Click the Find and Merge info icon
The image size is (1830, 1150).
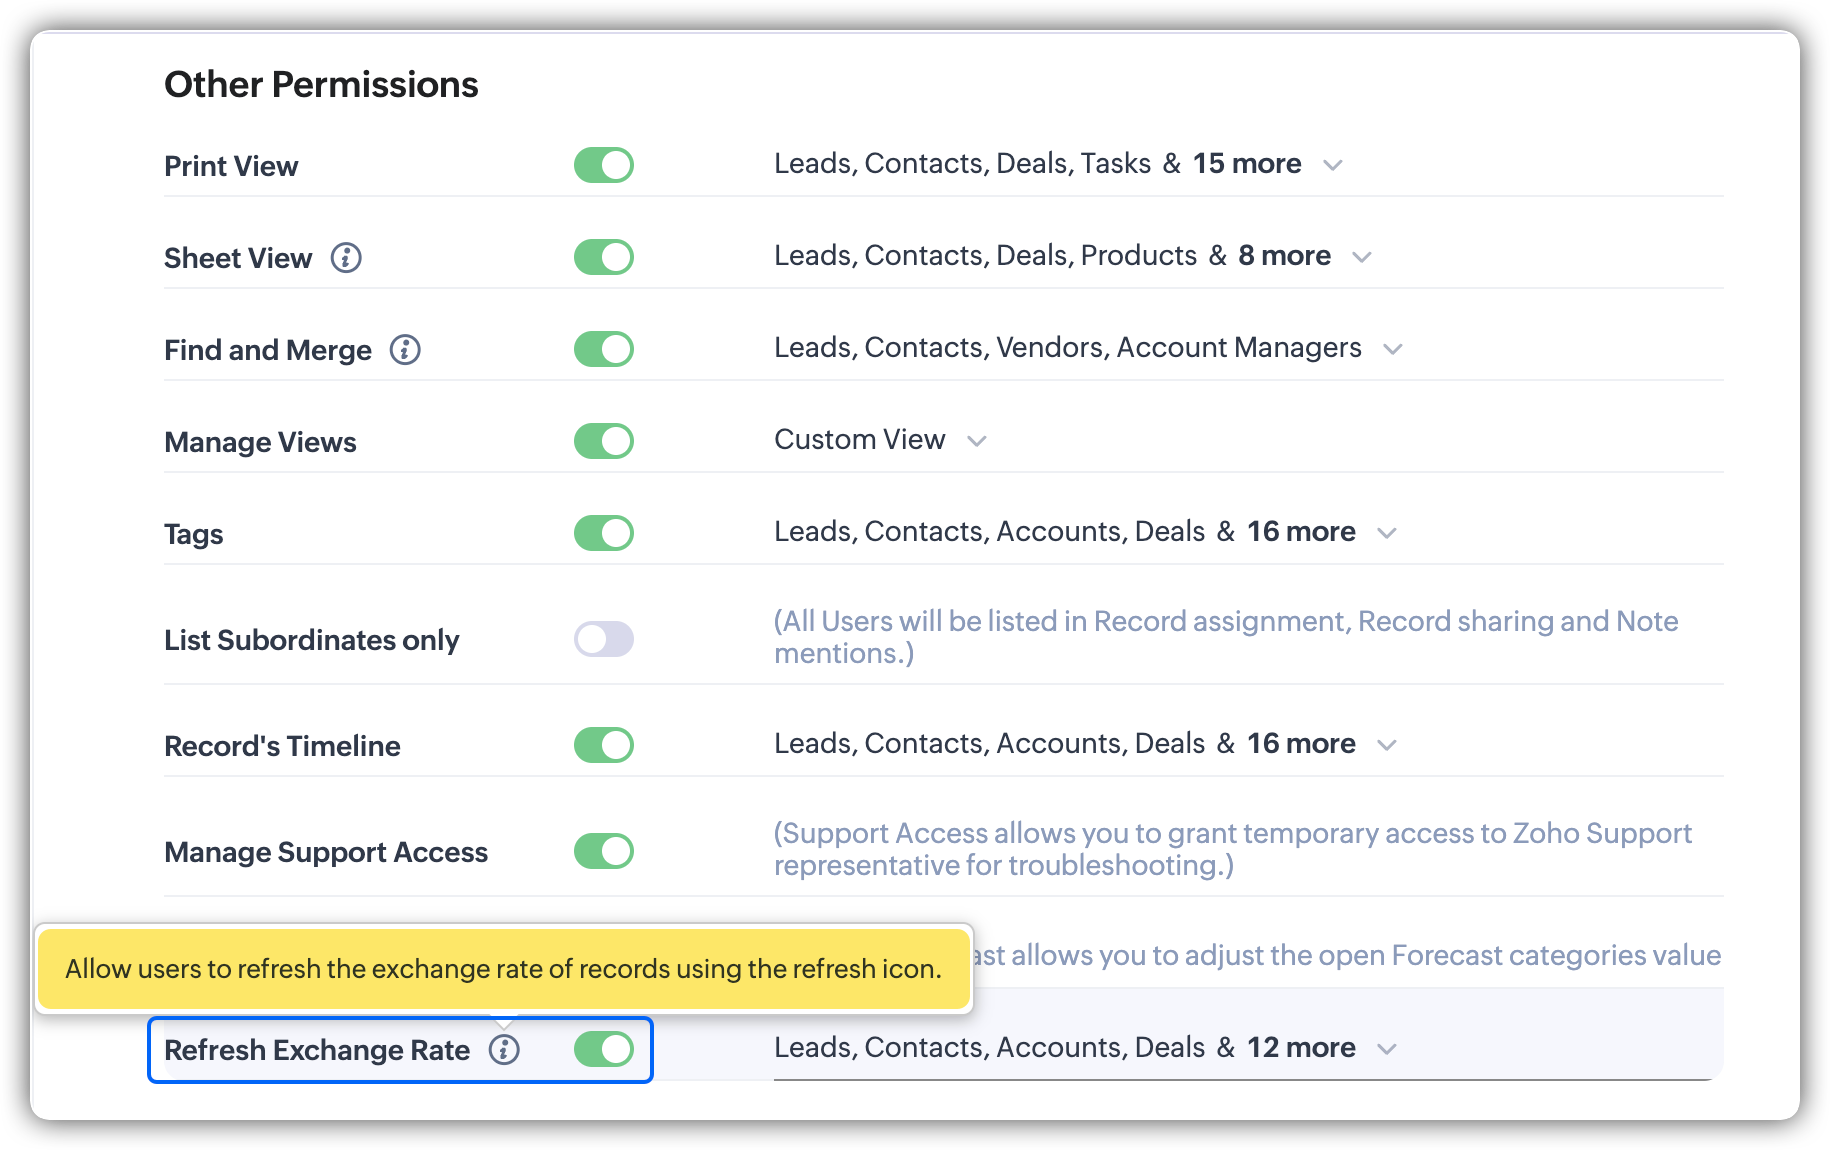405,350
